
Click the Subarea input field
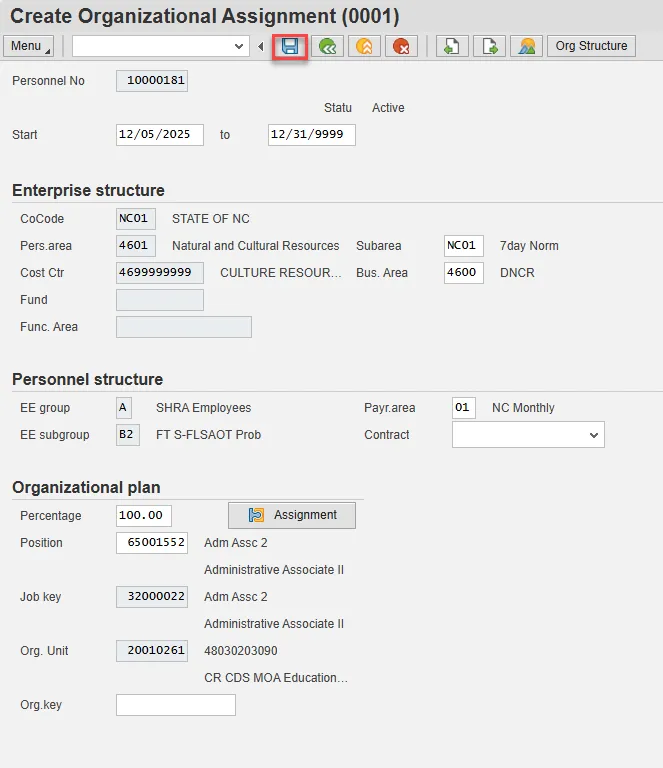[464, 246]
